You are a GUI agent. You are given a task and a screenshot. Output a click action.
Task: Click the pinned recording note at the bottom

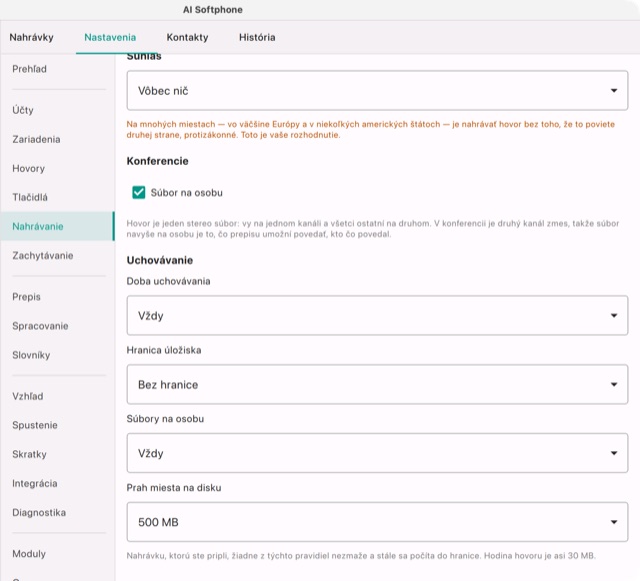tap(361, 556)
